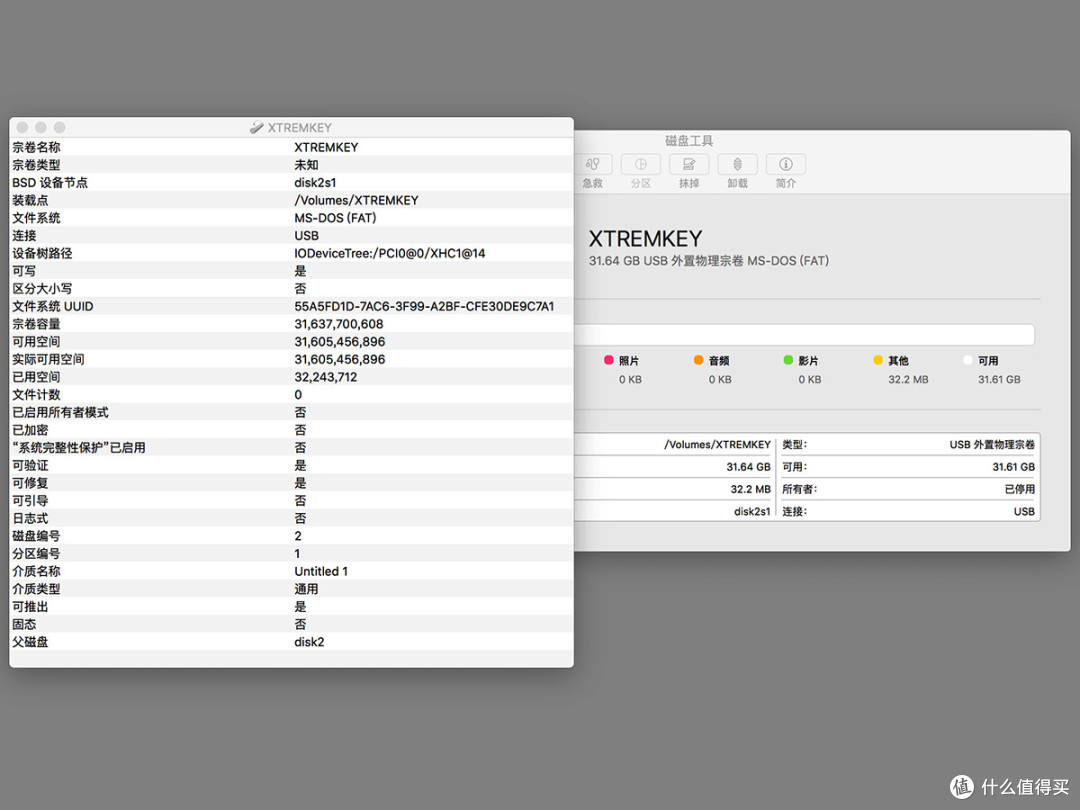Viewport: 1080px width, 810px height.
Task: Click the disk2s1 device cell in Disk Utility
Action: 752,512
